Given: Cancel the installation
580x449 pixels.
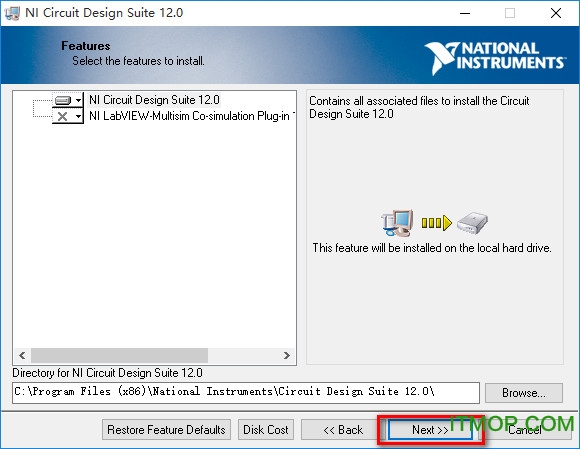Looking at the screenshot, I should (x=525, y=430).
